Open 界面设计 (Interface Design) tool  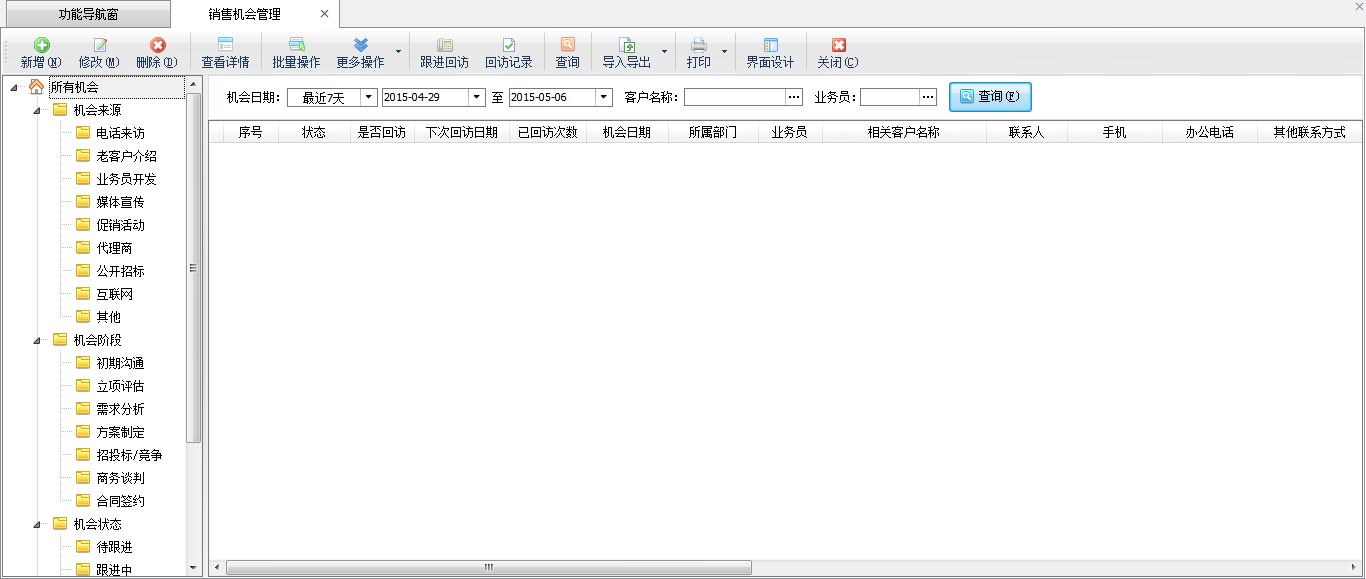770,46
